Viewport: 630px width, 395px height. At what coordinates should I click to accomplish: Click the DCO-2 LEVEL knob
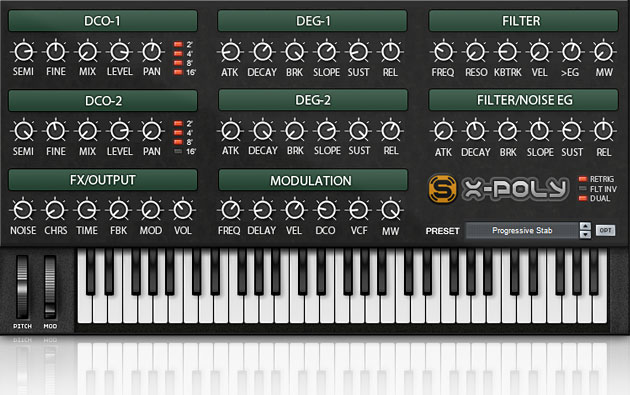click(x=119, y=131)
